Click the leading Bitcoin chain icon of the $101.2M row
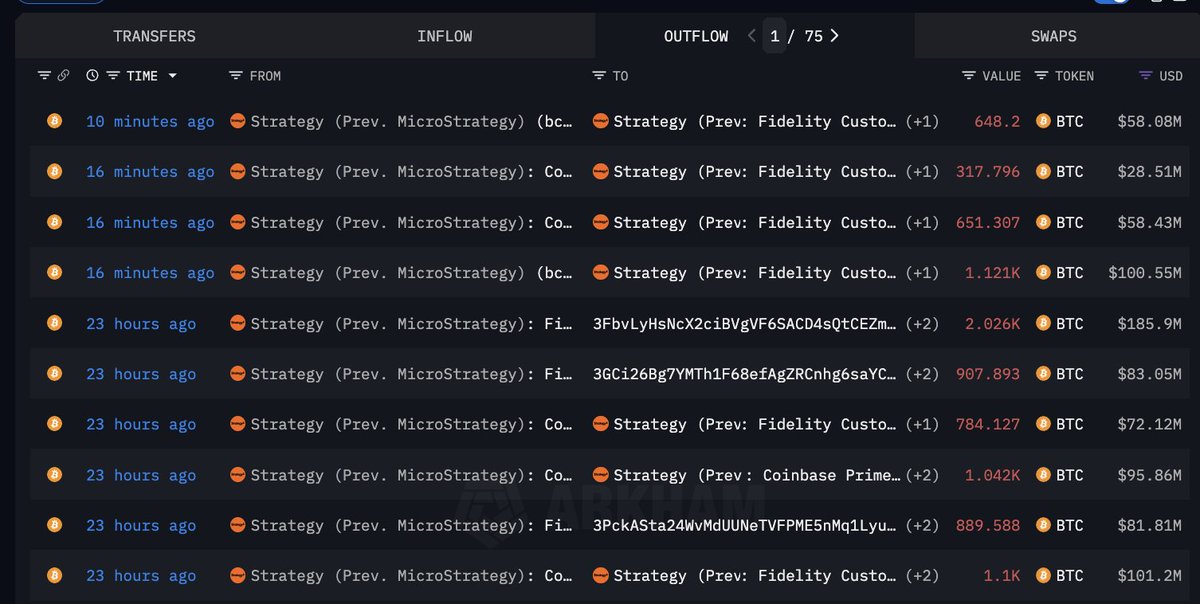 coord(55,575)
